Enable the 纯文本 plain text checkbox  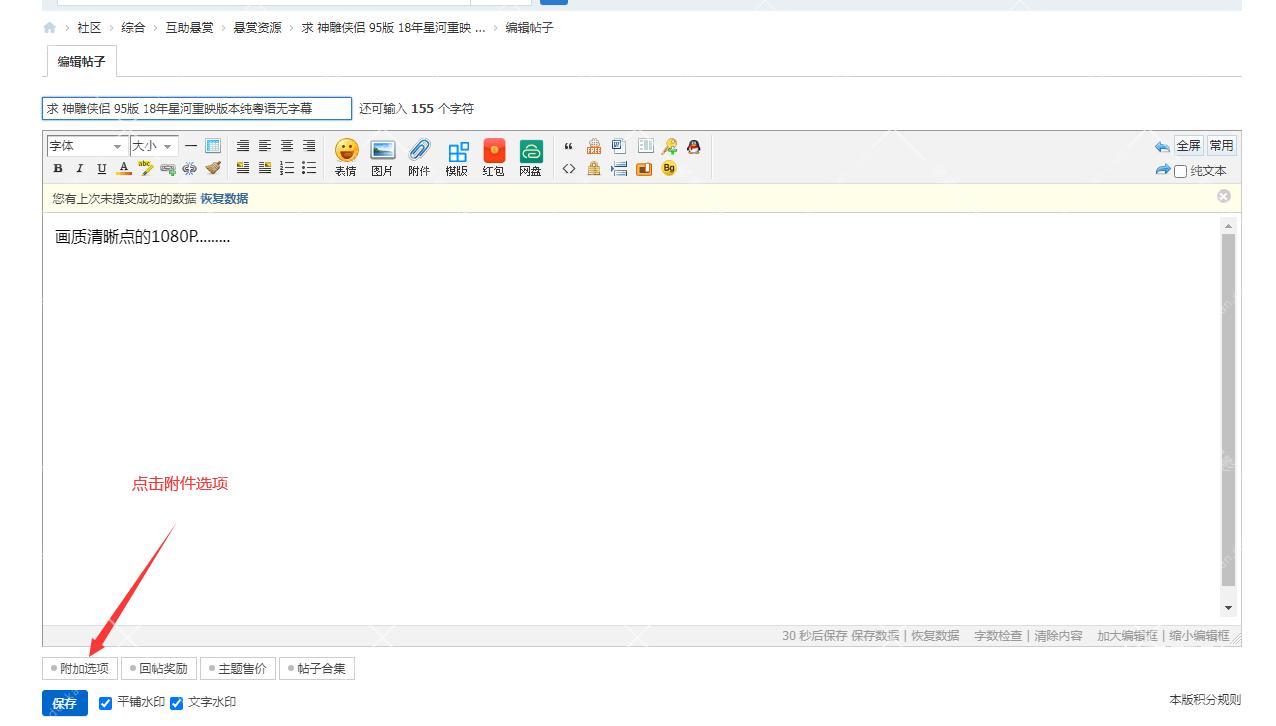(x=1180, y=171)
